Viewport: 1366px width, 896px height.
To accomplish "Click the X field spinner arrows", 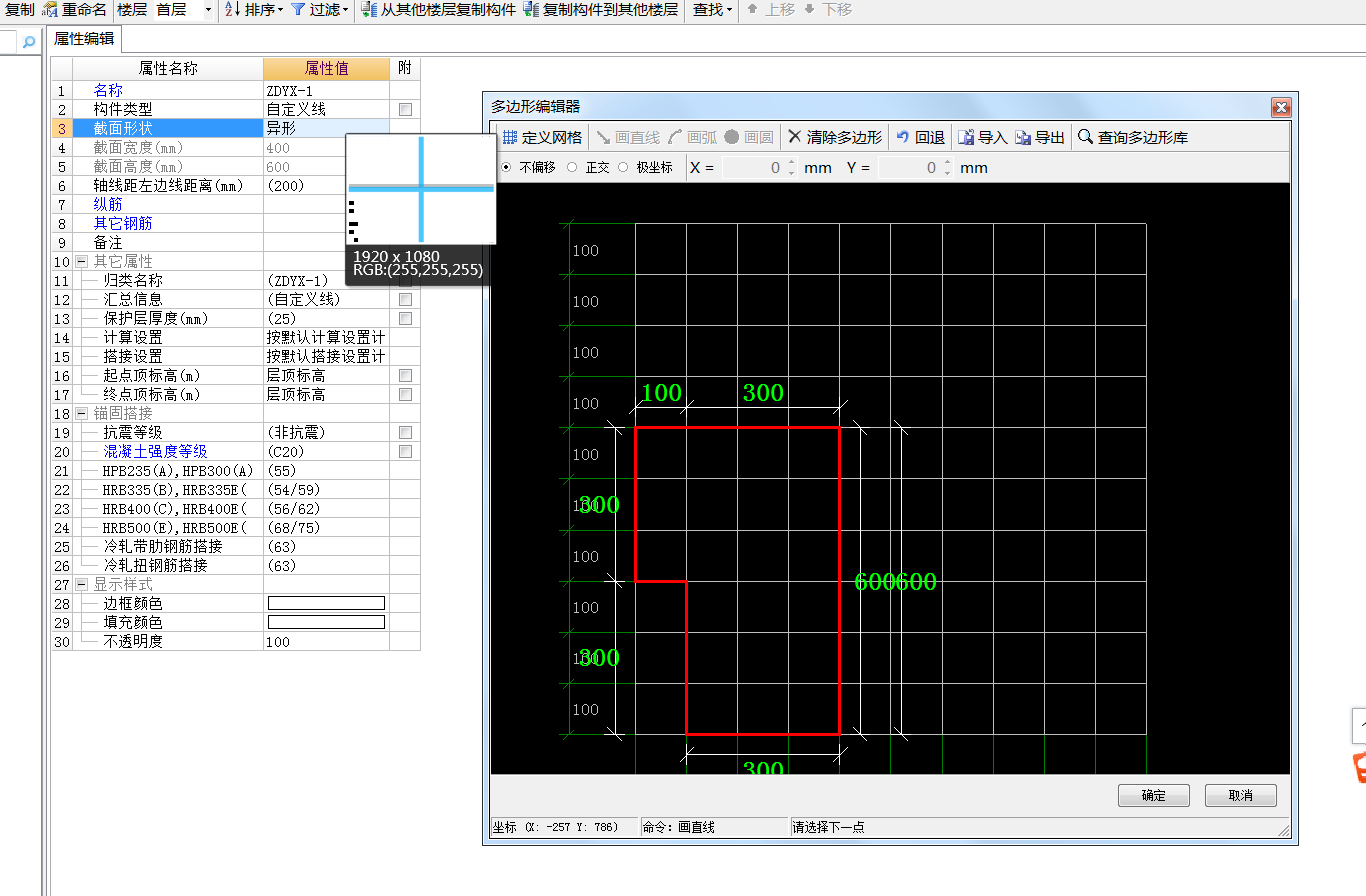I will point(792,168).
